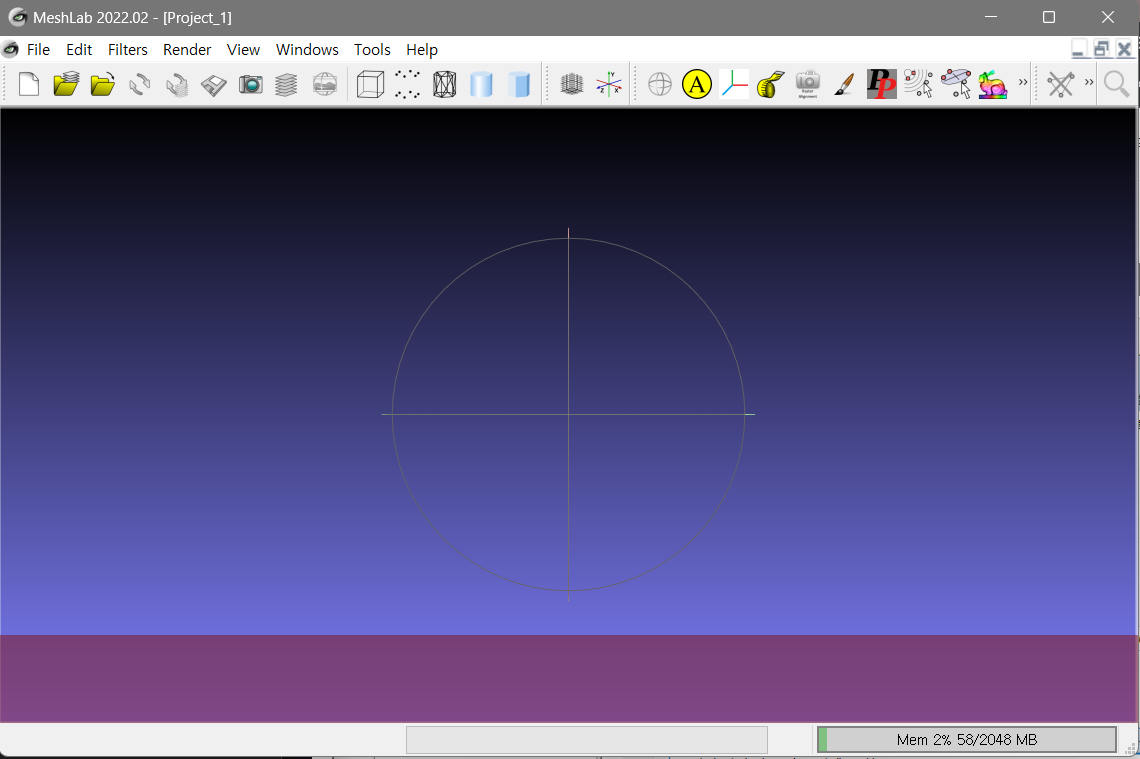The width and height of the screenshot is (1140, 759).
Task: Click the Reload all layers icon
Action: (x=177, y=85)
